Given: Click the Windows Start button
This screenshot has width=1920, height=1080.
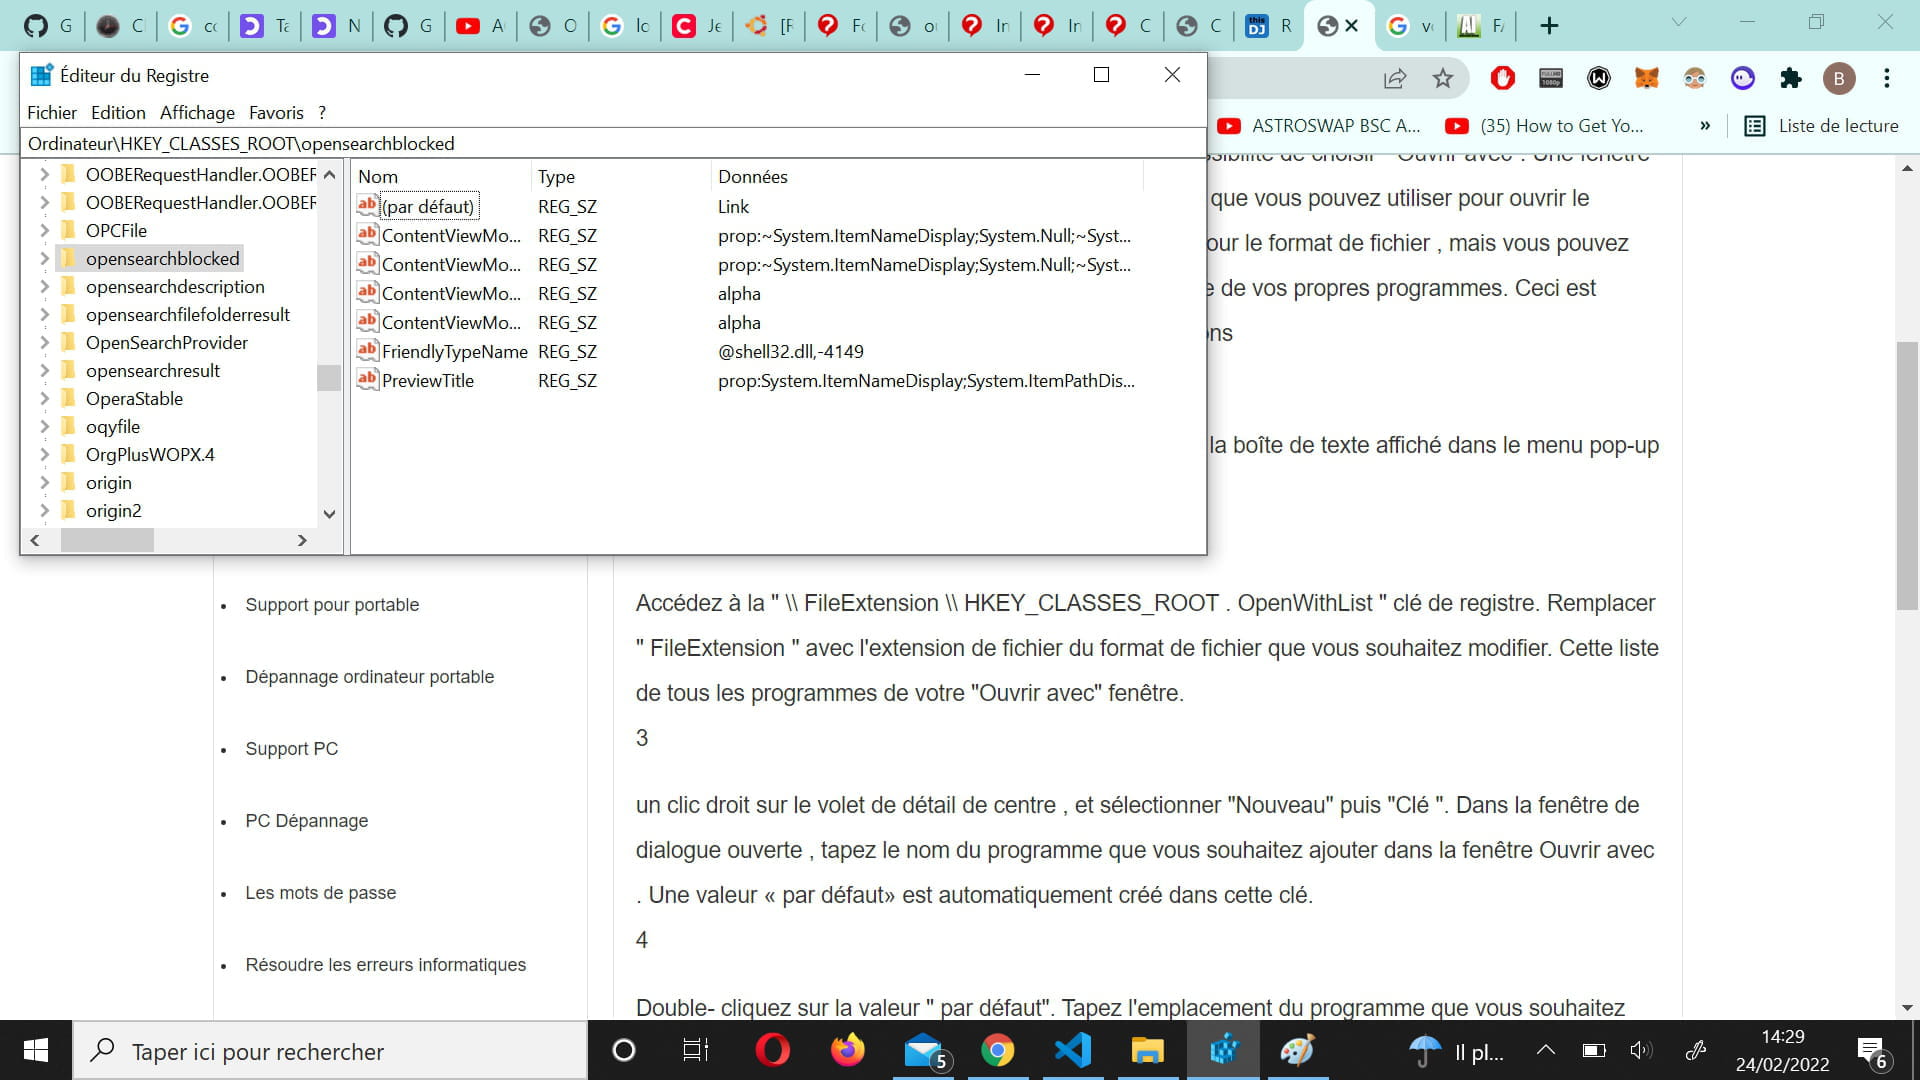Looking at the screenshot, I should [x=36, y=1050].
